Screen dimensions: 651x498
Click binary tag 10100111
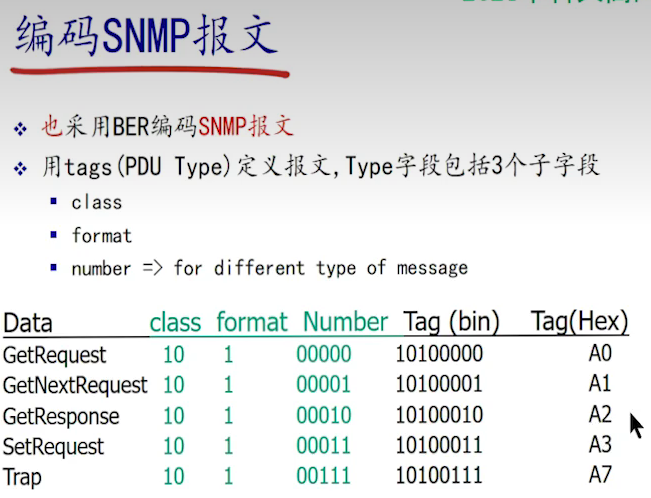[x=439, y=475]
